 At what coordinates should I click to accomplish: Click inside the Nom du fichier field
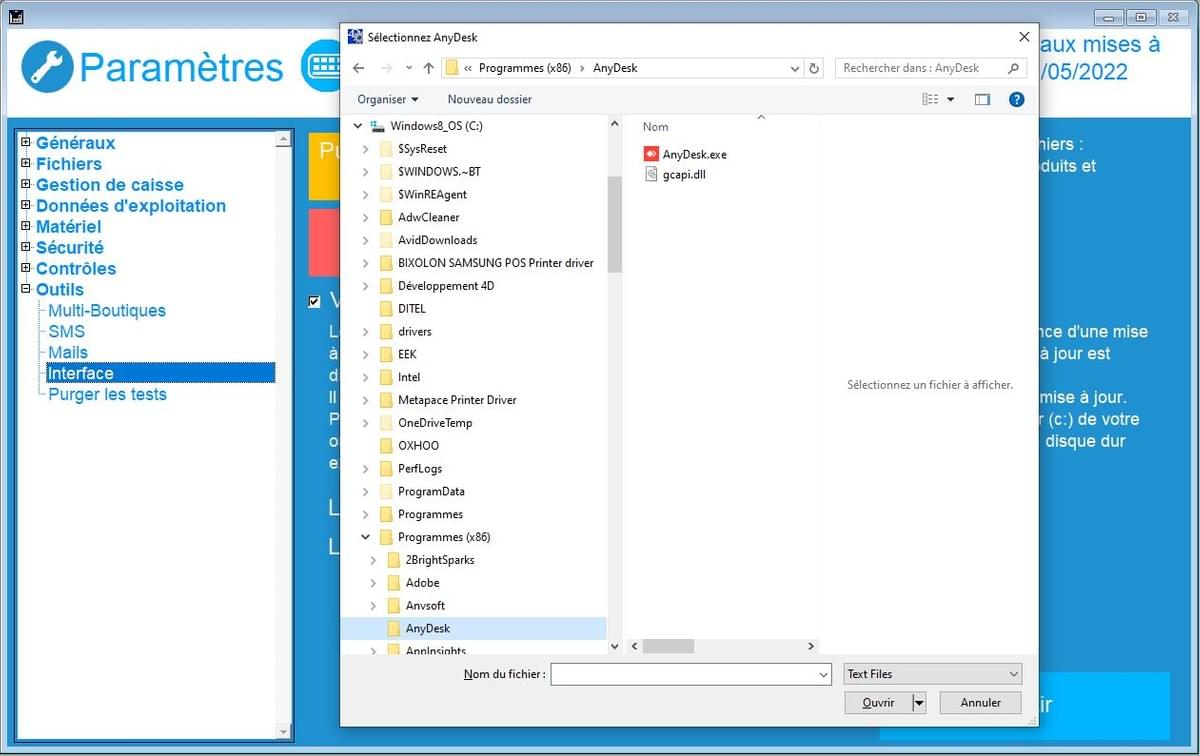tap(690, 673)
